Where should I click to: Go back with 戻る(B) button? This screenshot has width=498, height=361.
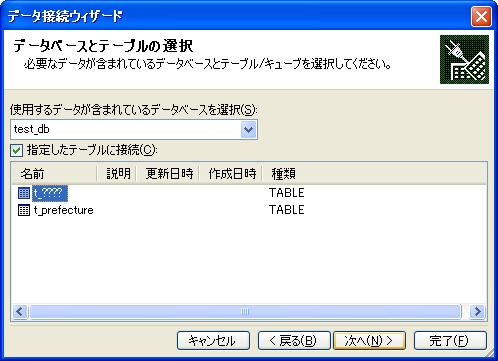[294, 341]
